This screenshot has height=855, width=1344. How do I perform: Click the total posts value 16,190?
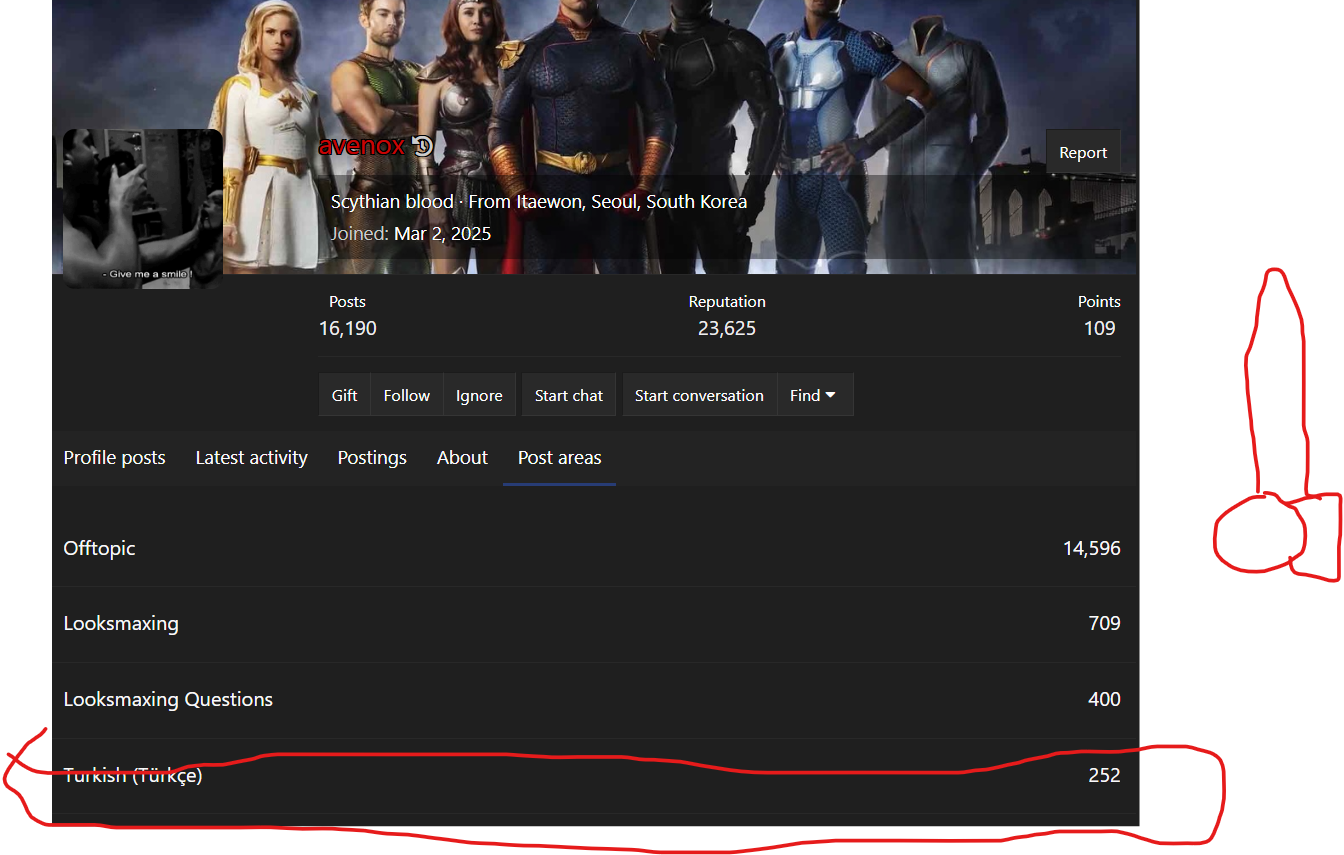tap(348, 328)
